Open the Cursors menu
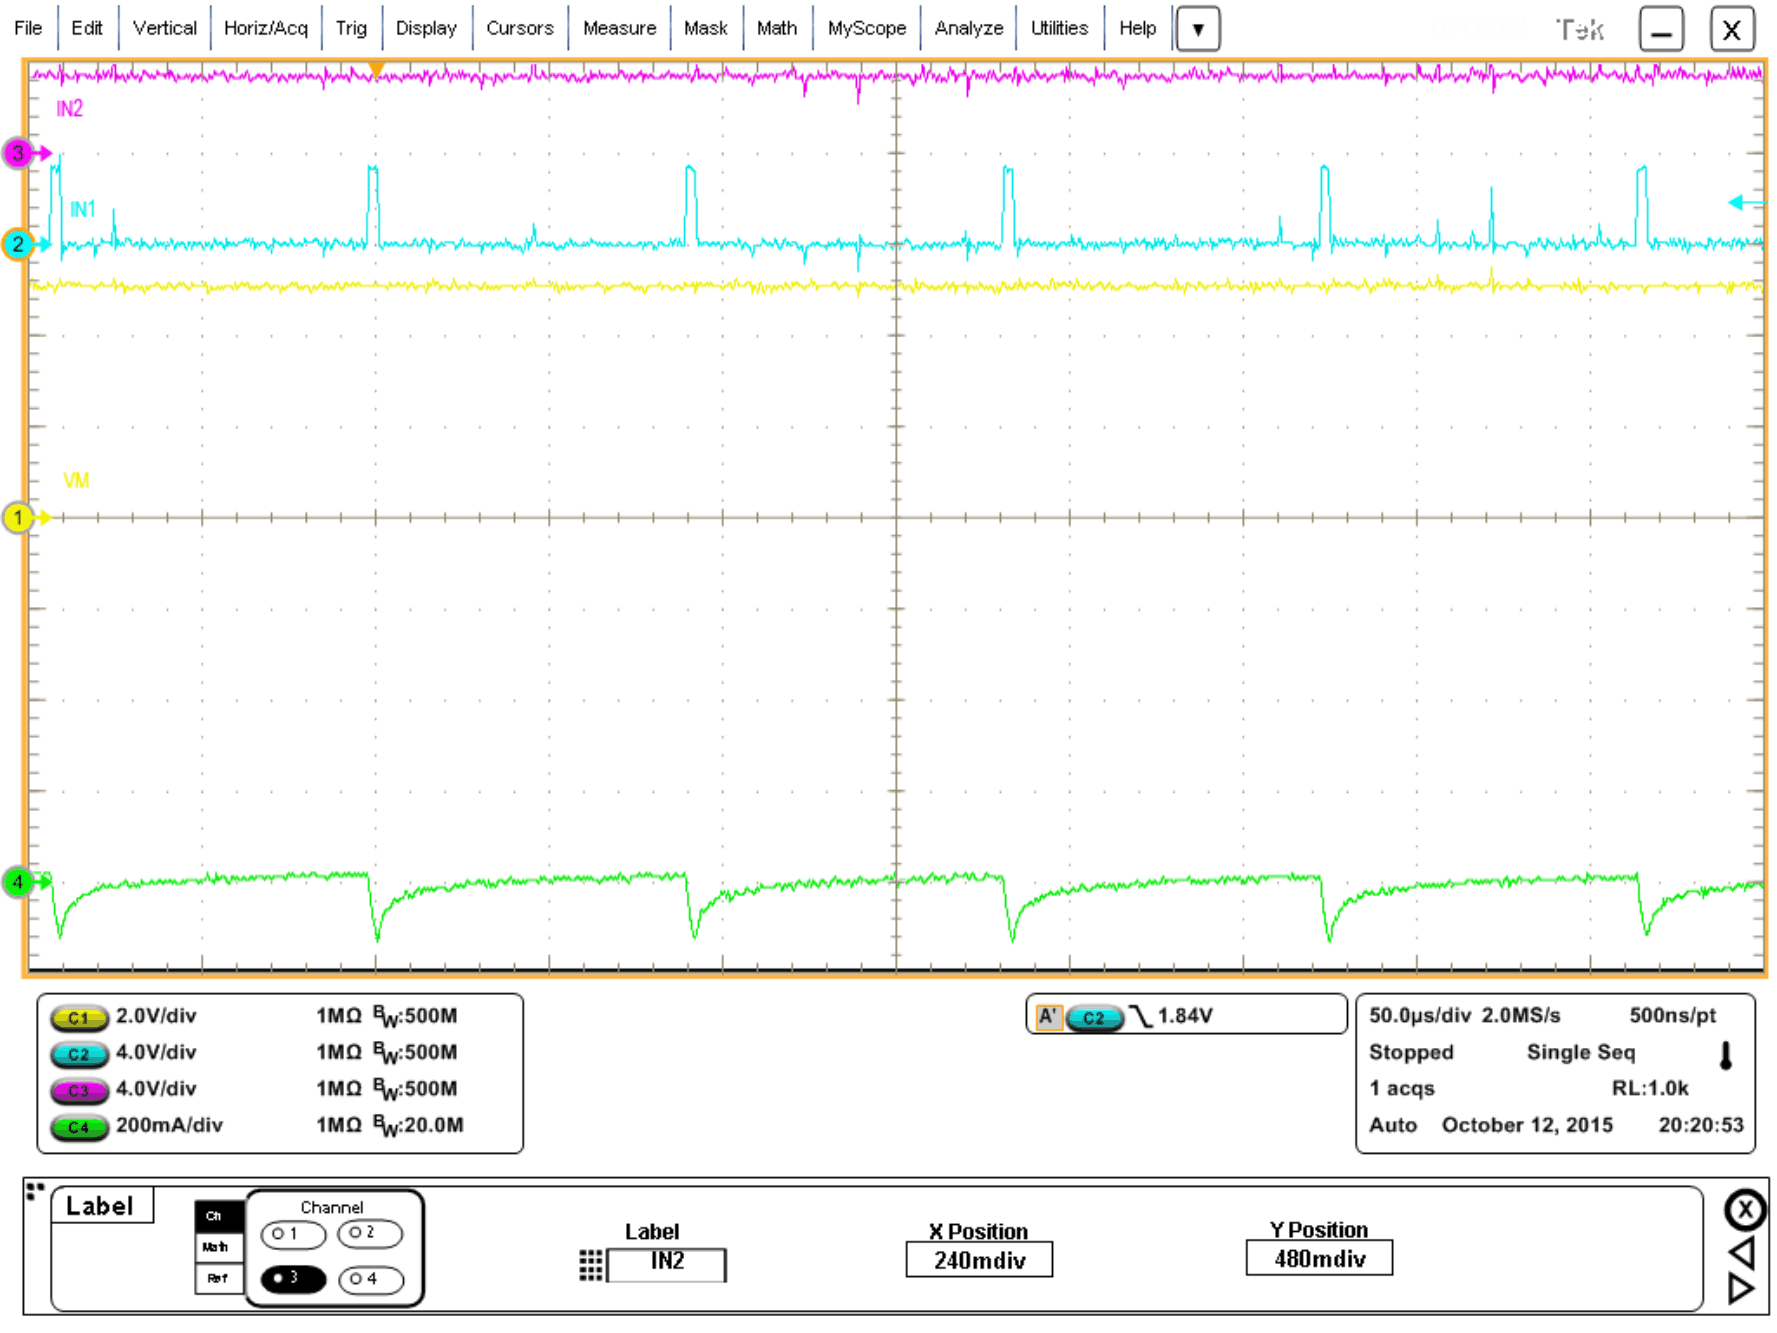This screenshot has height=1333, width=1777. pyautogui.click(x=519, y=28)
